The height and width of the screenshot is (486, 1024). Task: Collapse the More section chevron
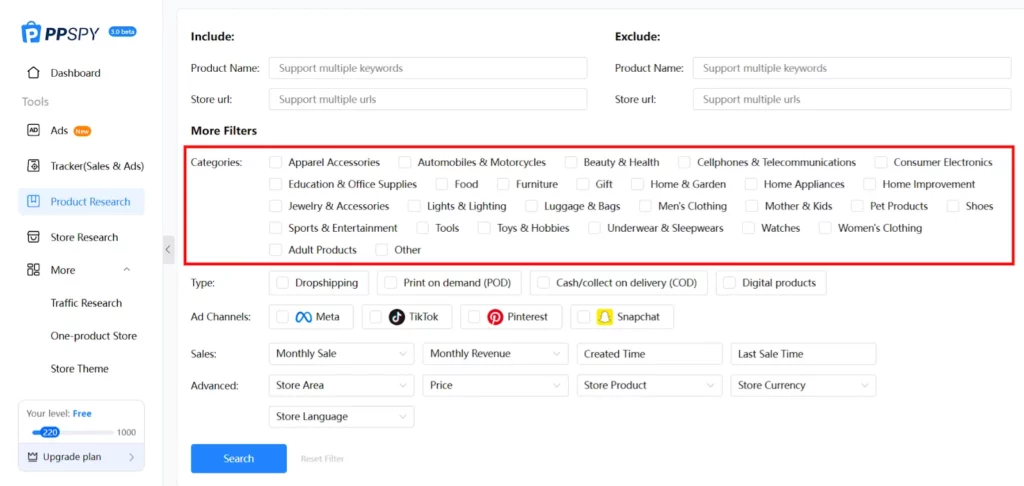coord(127,270)
